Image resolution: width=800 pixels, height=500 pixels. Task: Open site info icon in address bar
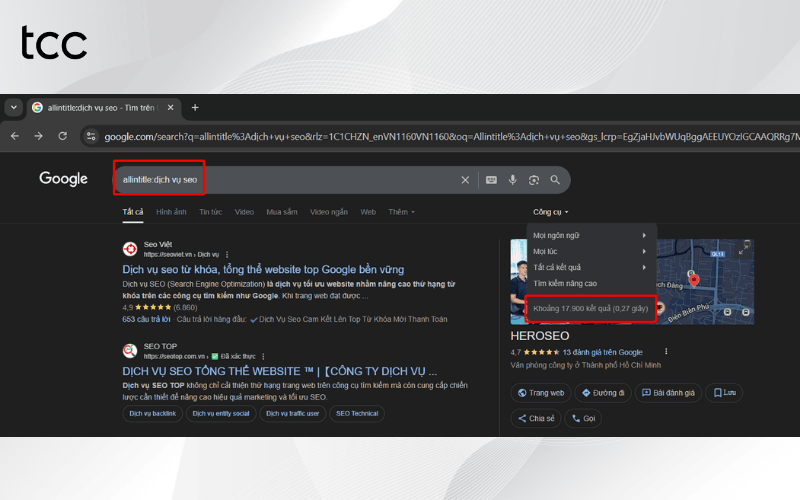pyautogui.click(x=91, y=136)
